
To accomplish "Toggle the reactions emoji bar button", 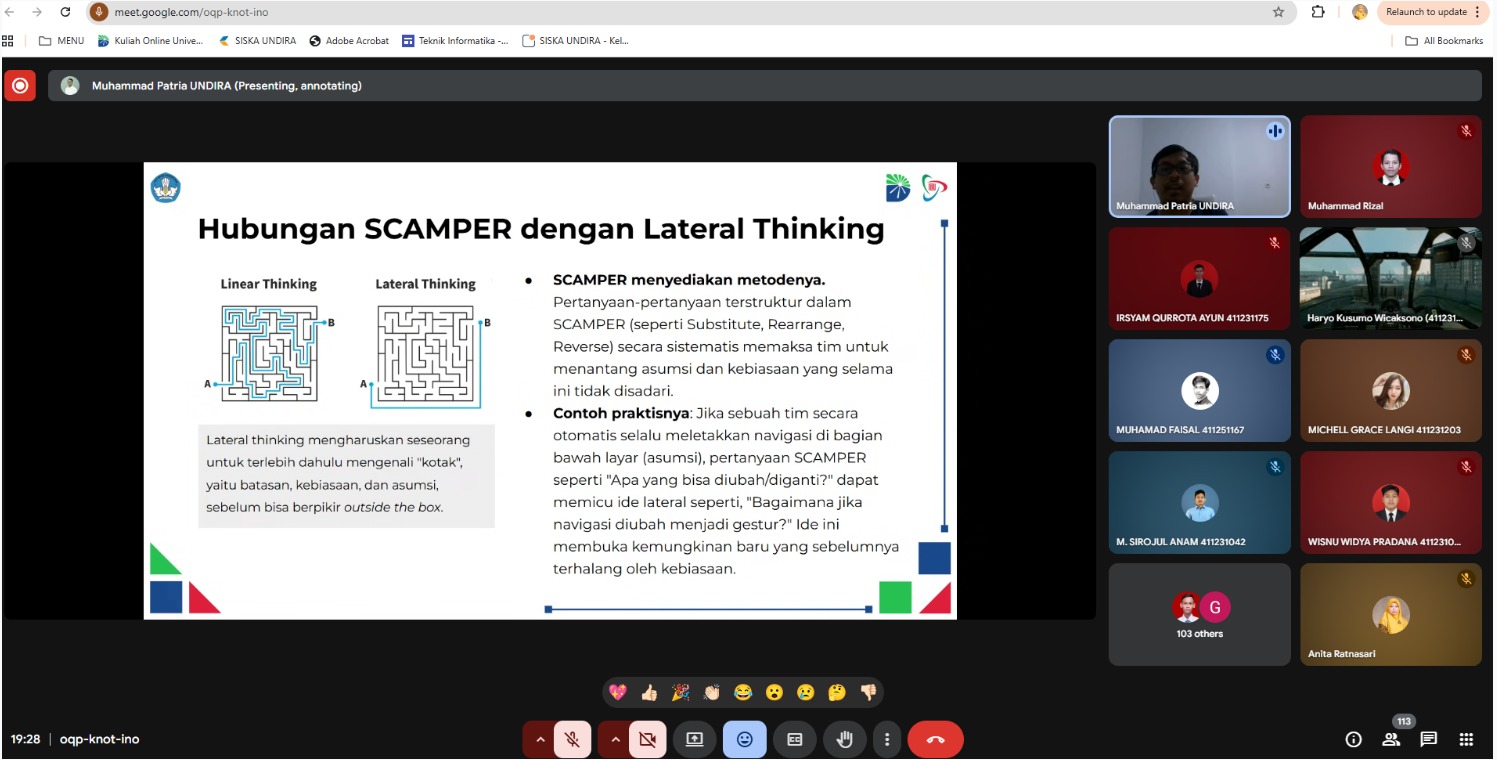I will point(745,740).
